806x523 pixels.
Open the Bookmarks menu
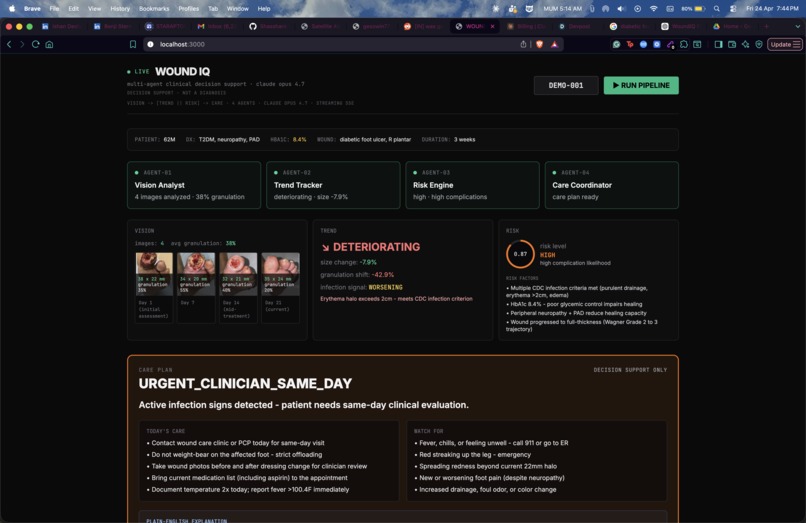[154, 9]
